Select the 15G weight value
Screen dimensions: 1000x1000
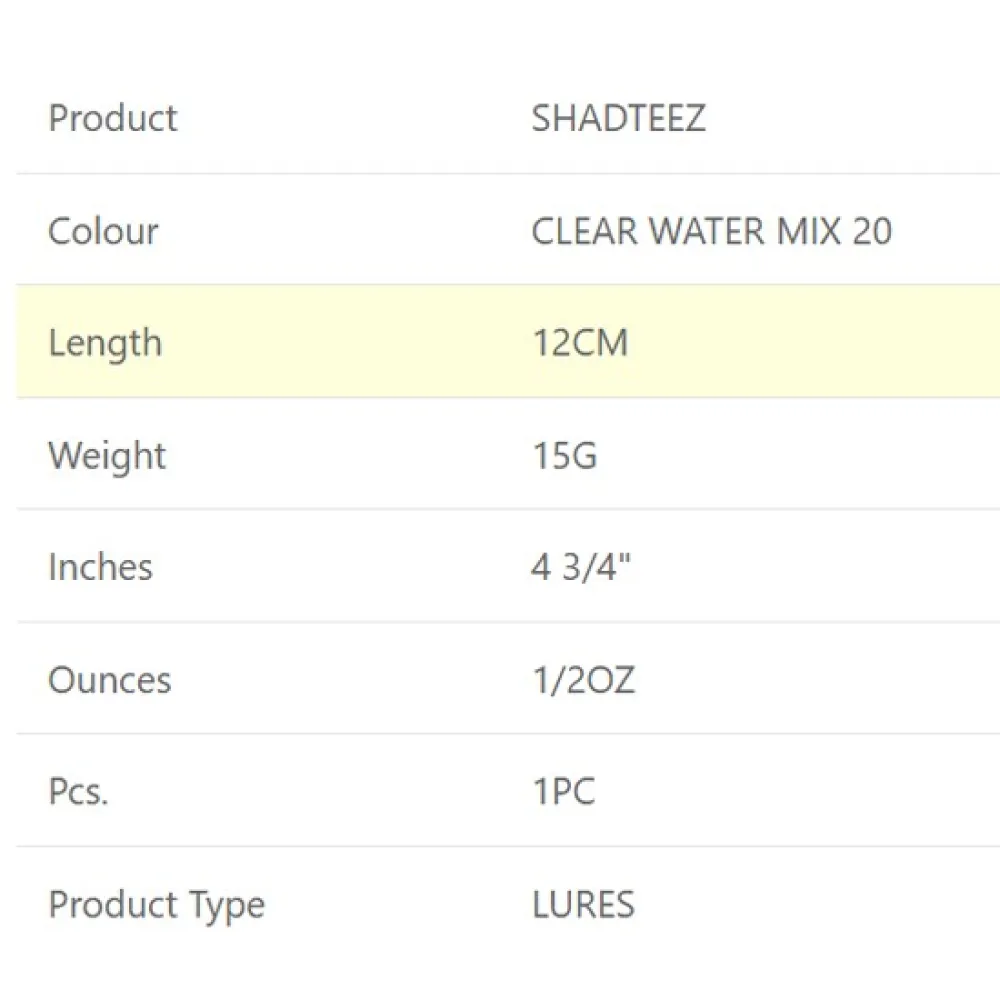pos(564,456)
